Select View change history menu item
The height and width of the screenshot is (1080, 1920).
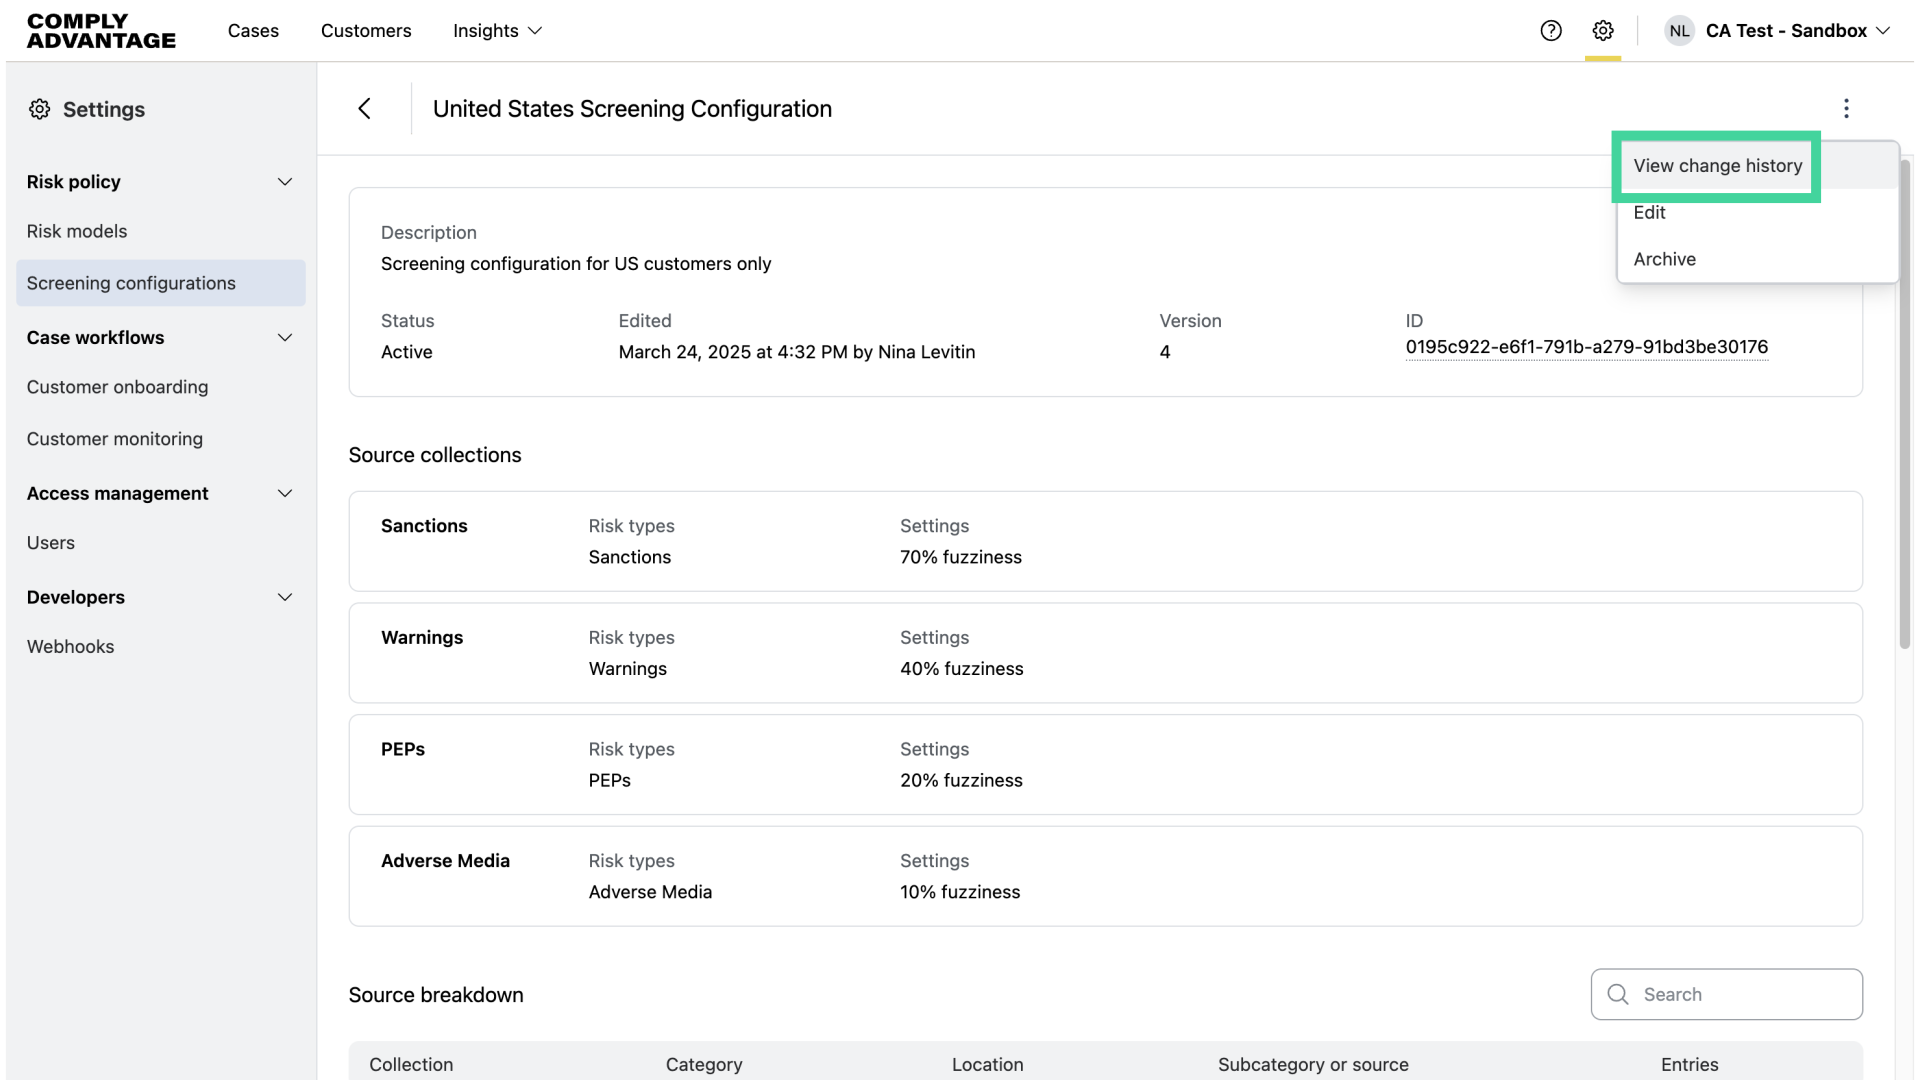coord(1717,166)
